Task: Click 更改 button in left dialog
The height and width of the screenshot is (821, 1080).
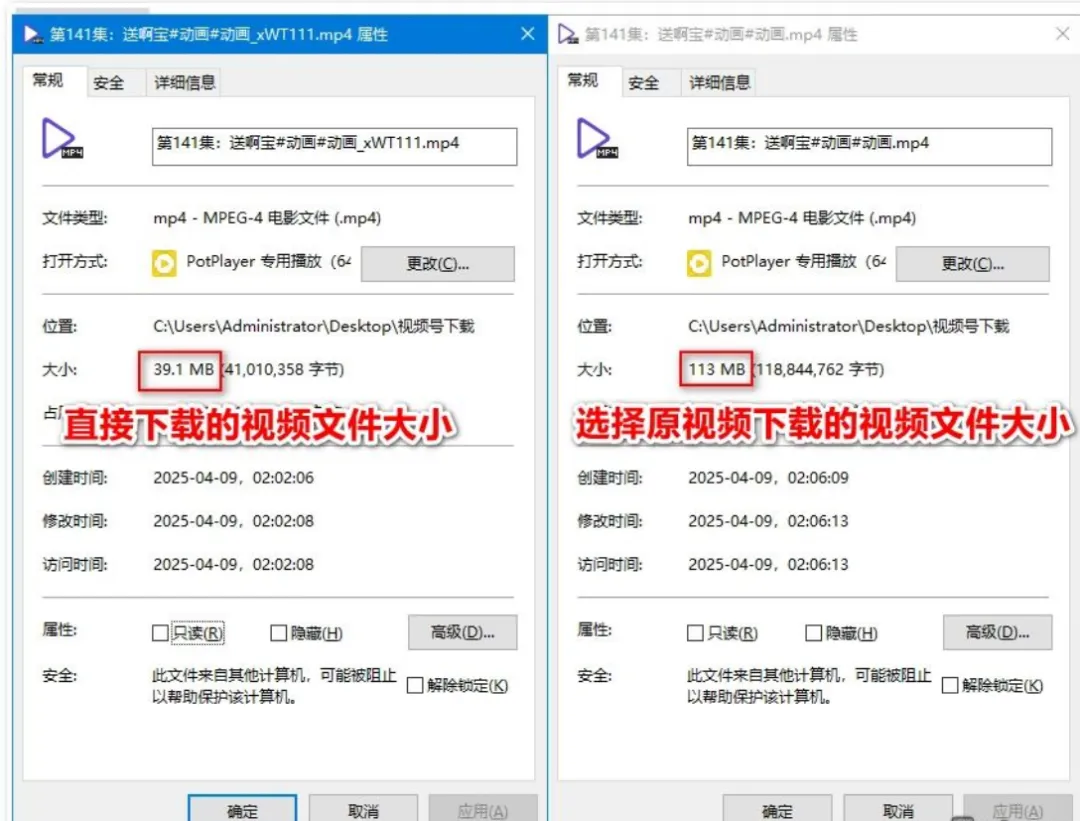Action: pyautogui.click(x=437, y=264)
